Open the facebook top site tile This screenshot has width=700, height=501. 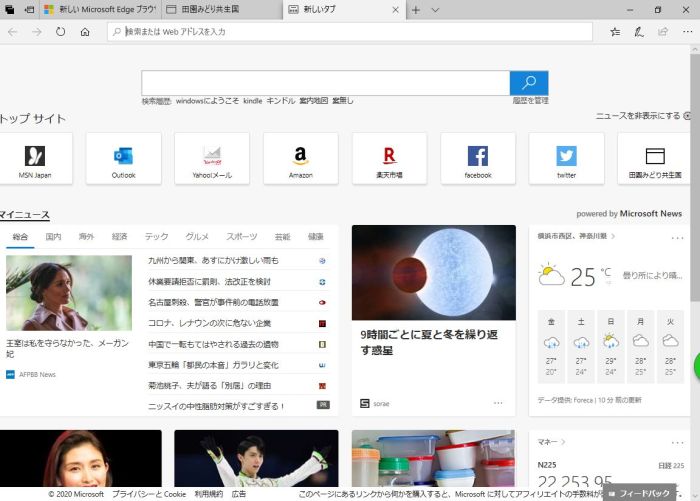tap(477, 158)
